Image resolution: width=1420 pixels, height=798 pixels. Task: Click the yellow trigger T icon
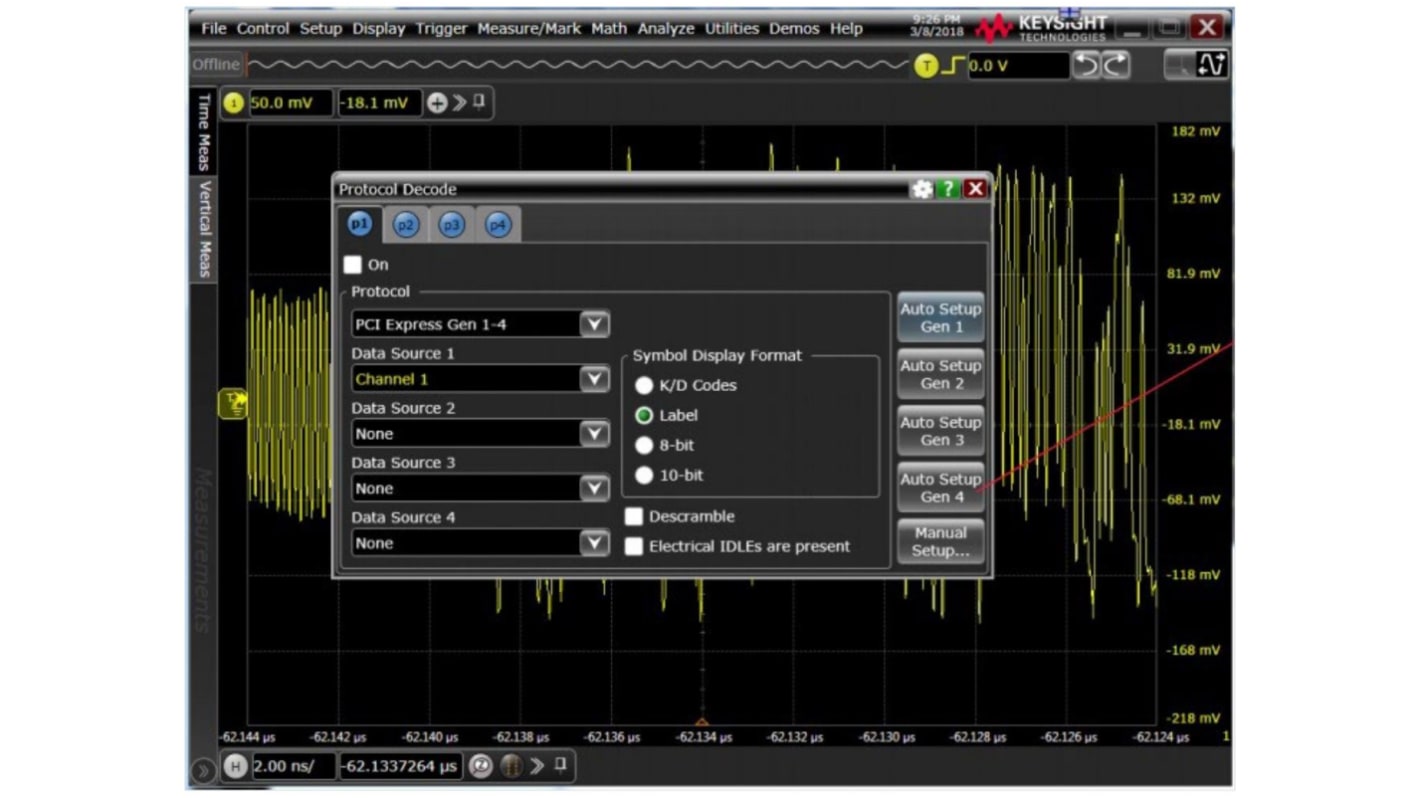pyautogui.click(x=926, y=66)
